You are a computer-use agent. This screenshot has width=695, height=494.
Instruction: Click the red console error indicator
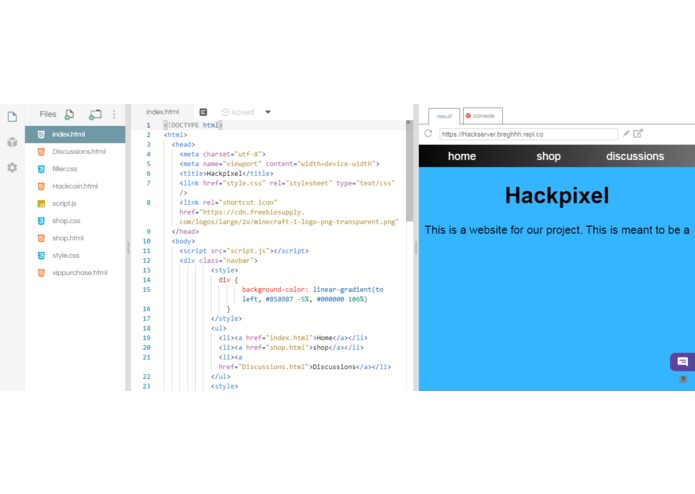pos(468,116)
